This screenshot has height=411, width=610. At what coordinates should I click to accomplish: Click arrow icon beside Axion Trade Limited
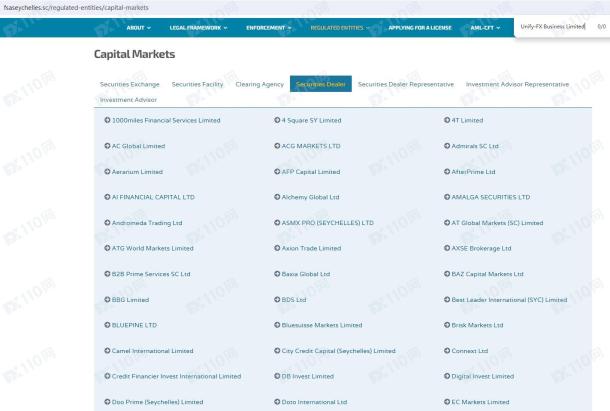point(277,248)
